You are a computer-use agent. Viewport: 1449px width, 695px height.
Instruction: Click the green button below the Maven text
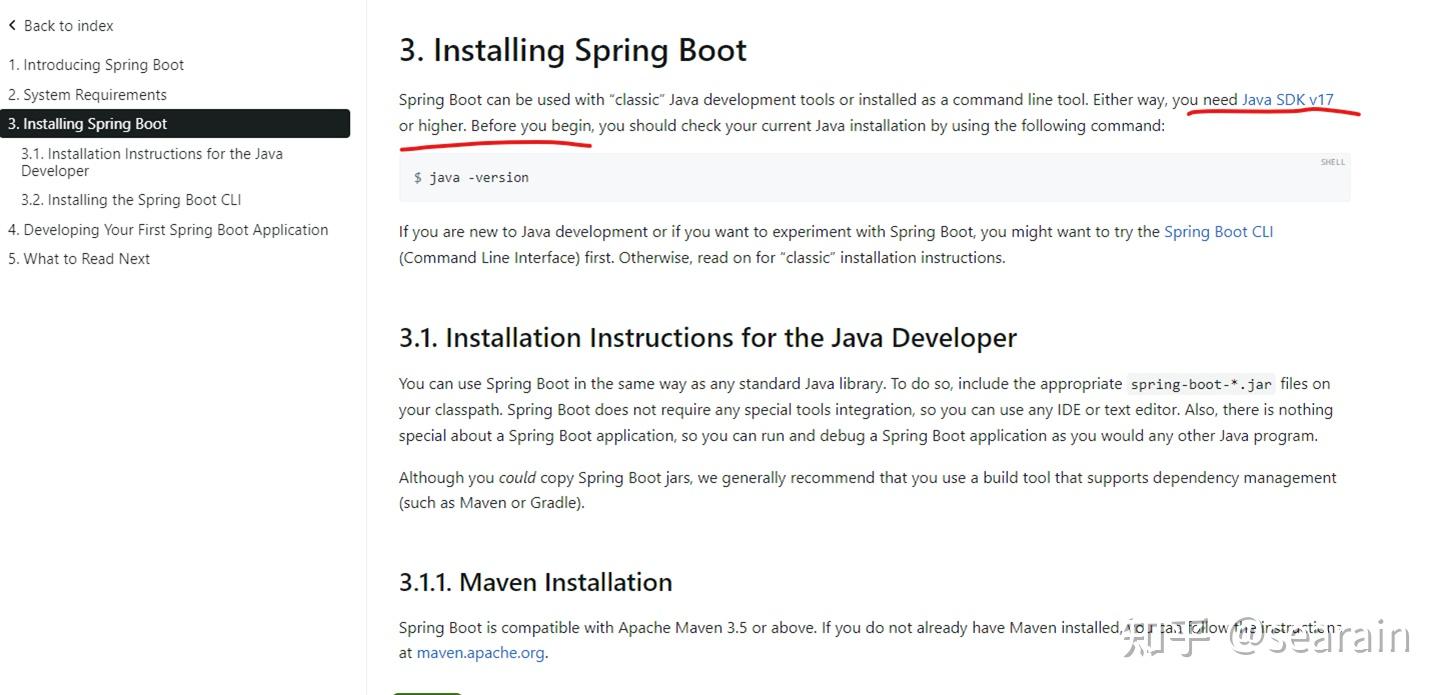tap(426, 692)
